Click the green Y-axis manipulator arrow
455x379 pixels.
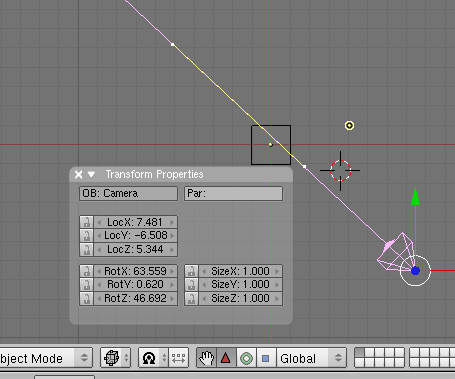click(x=415, y=197)
